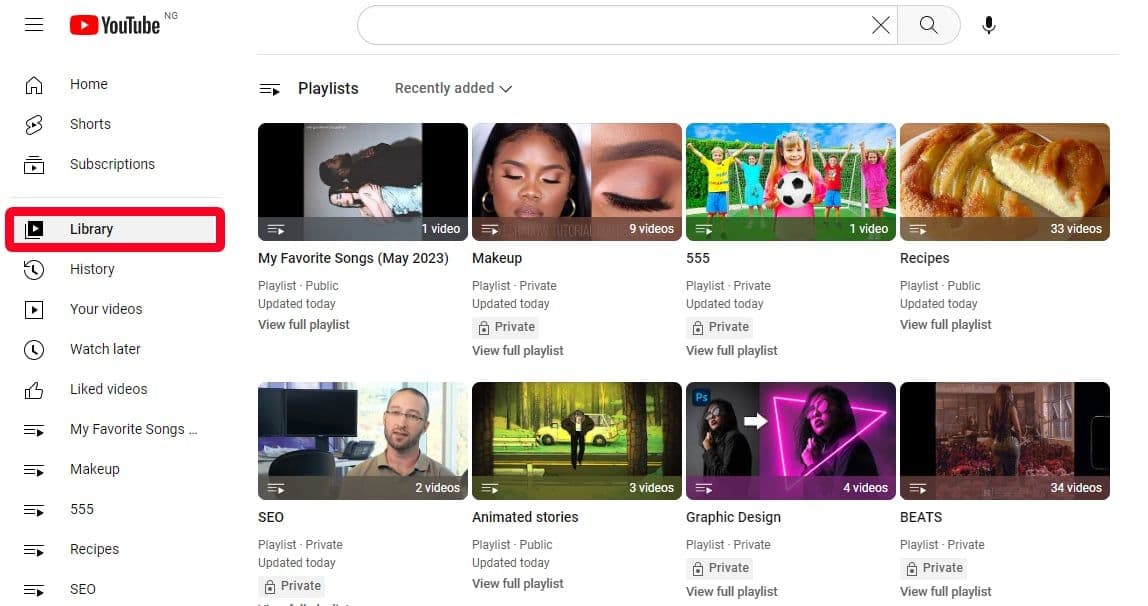Select Library in the sidebar
Image resolution: width=1148 pixels, height=606 pixels.
coord(91,229)
